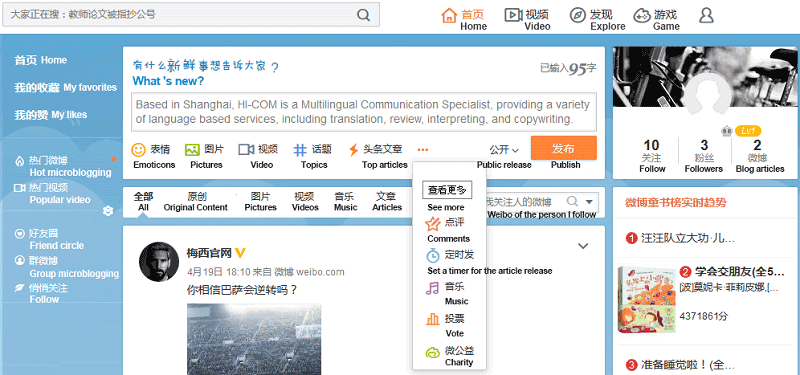Click the Lv1 level badge on profile card
800x375 pixels.
[x=748, y=131]
